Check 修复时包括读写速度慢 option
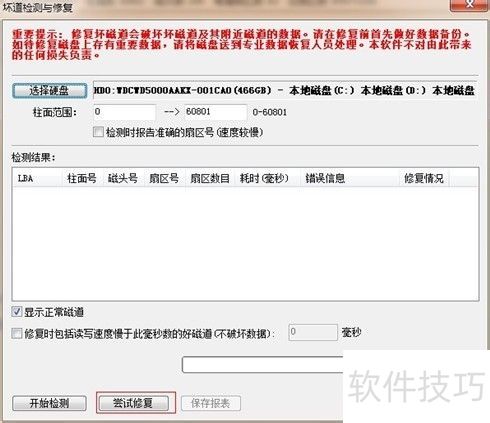 (17, 333)
